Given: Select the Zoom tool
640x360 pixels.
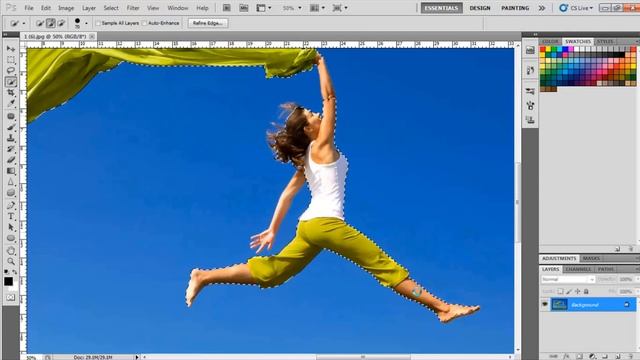Looking at the screenshot, I should (11, 261).
